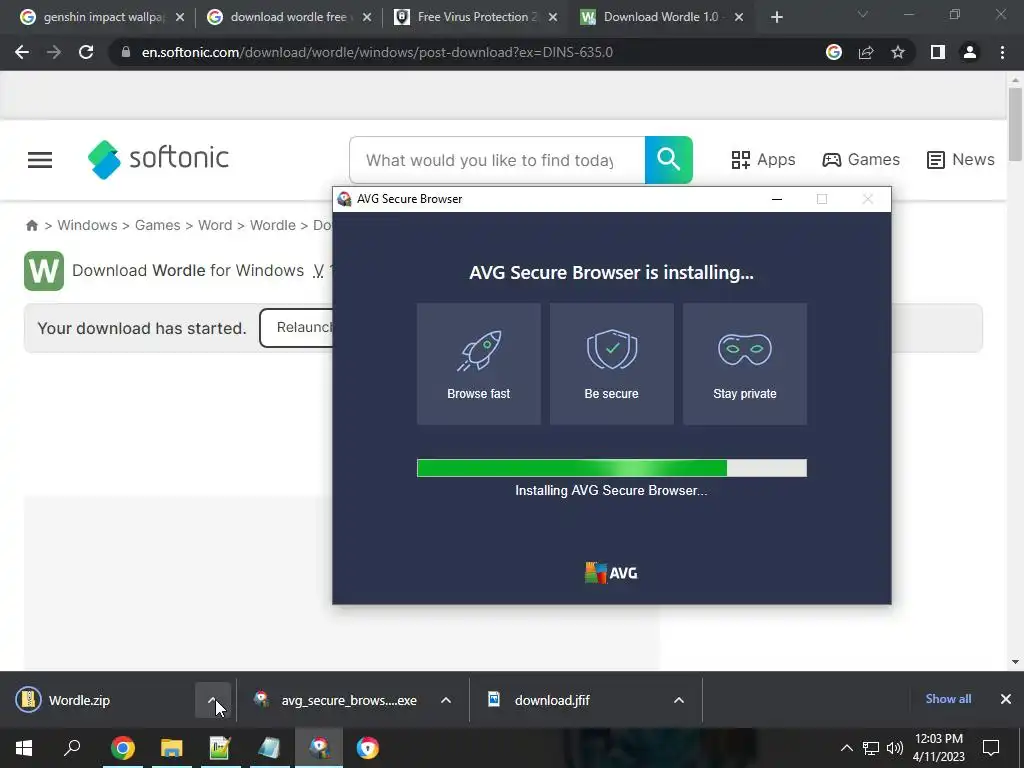
Task: Expand options arrow for download.jfif
Action: coord(679,700)
